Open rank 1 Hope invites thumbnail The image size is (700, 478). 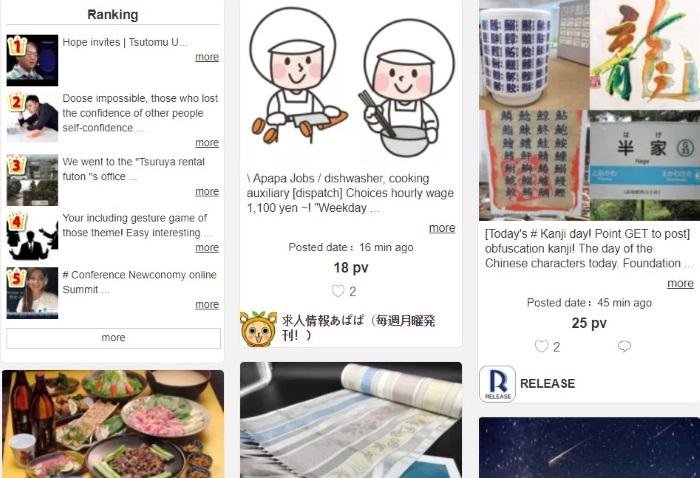pos(32,60)
